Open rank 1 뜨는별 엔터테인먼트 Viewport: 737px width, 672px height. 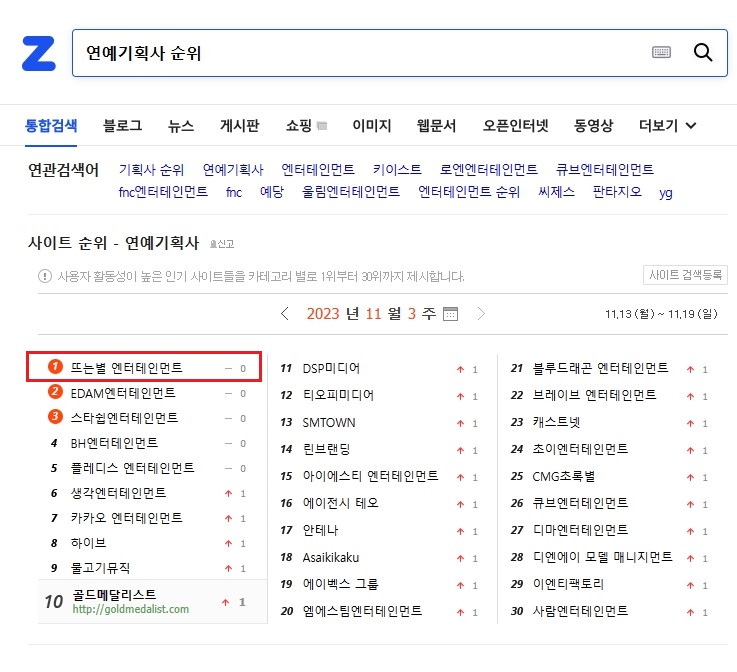[126, 367]
